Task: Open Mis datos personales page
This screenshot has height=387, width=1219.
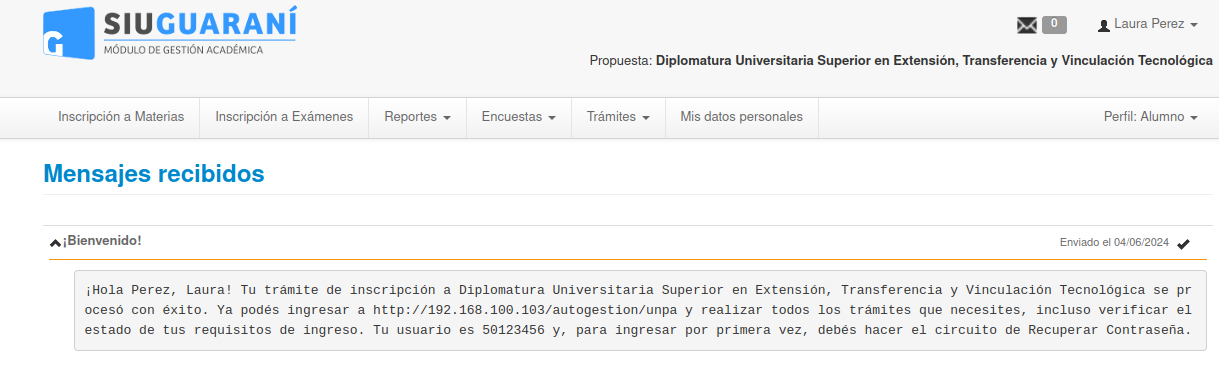Action: (x=741, y=117)
